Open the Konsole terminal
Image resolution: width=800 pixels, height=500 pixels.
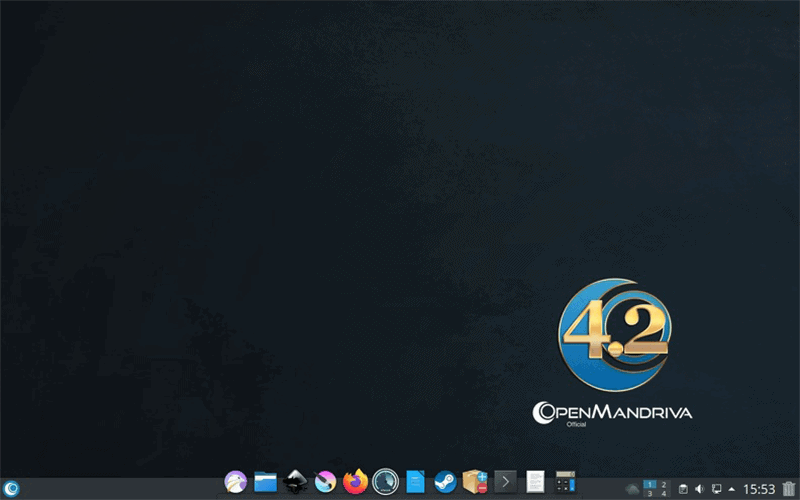(x=506, y=483)
